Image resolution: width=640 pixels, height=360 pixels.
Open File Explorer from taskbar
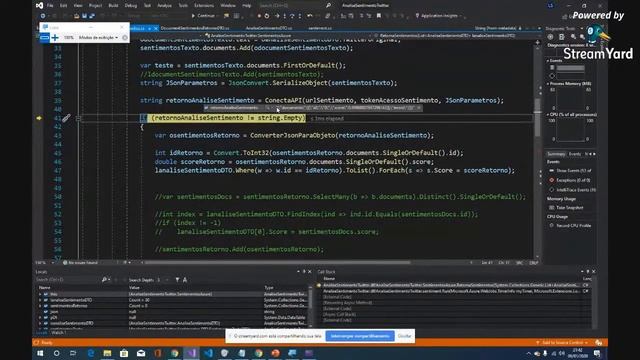tap(107, 353)
